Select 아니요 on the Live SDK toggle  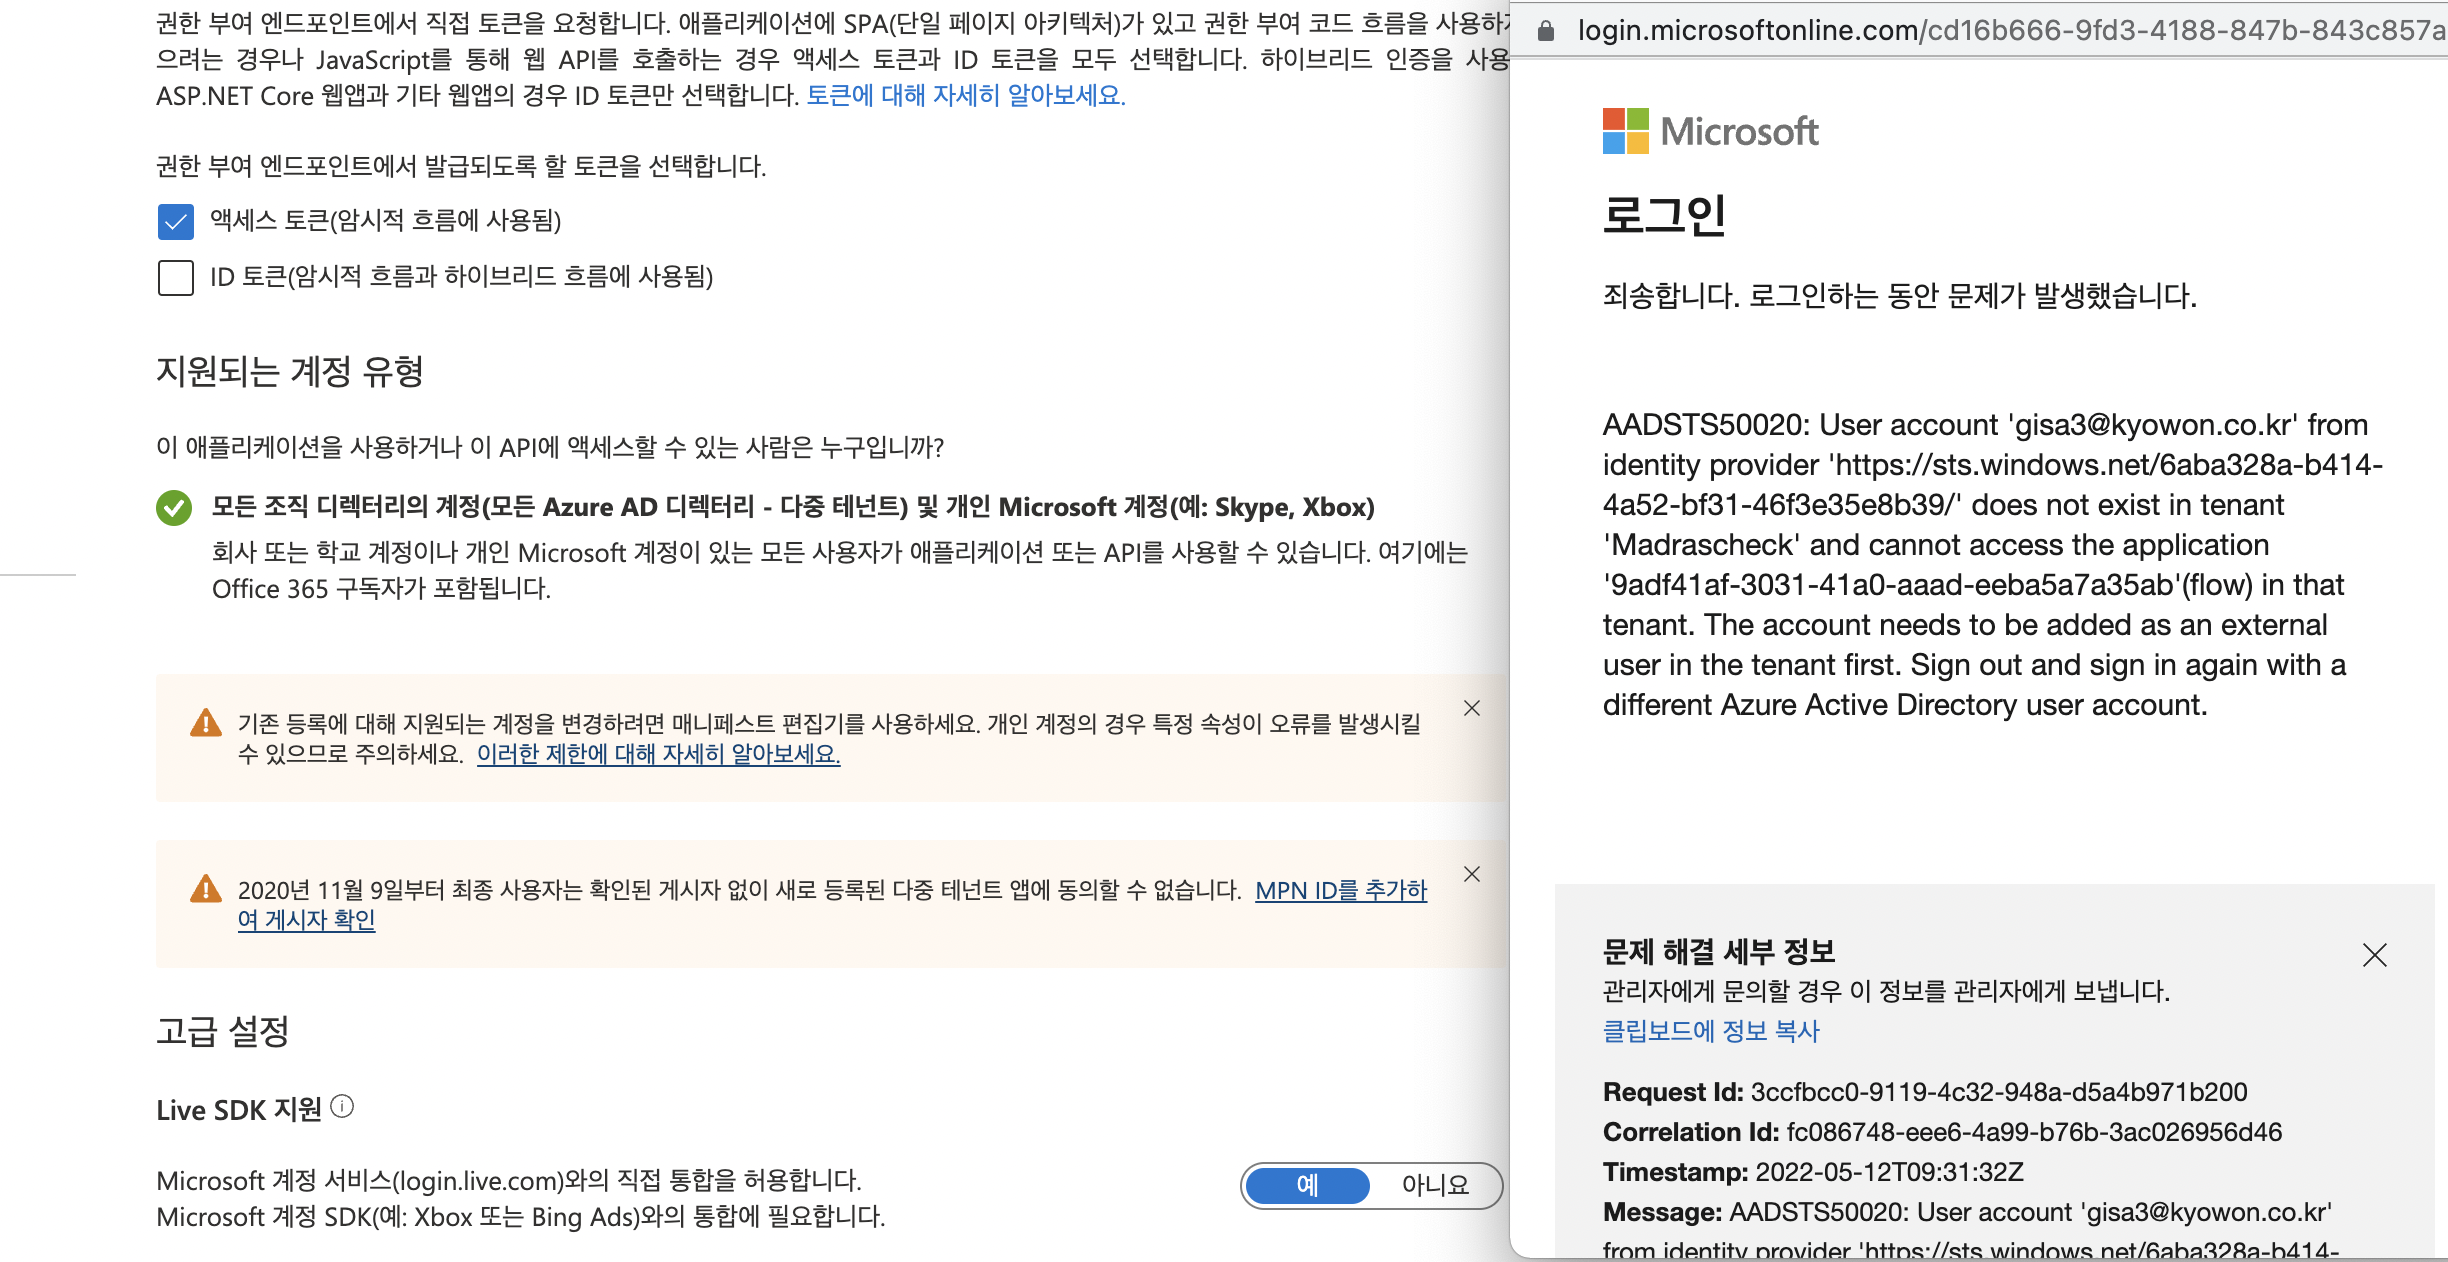point(1435,1186)
